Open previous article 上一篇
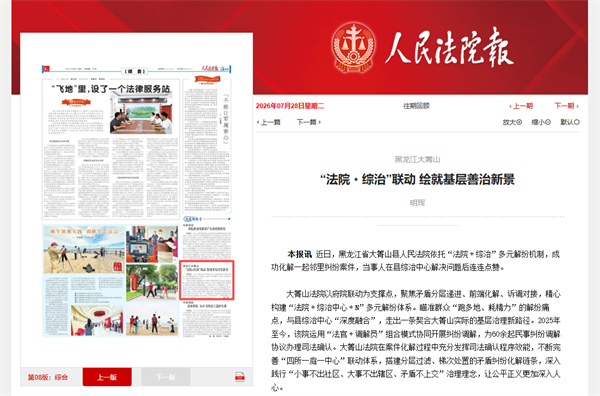 (268, 122)
